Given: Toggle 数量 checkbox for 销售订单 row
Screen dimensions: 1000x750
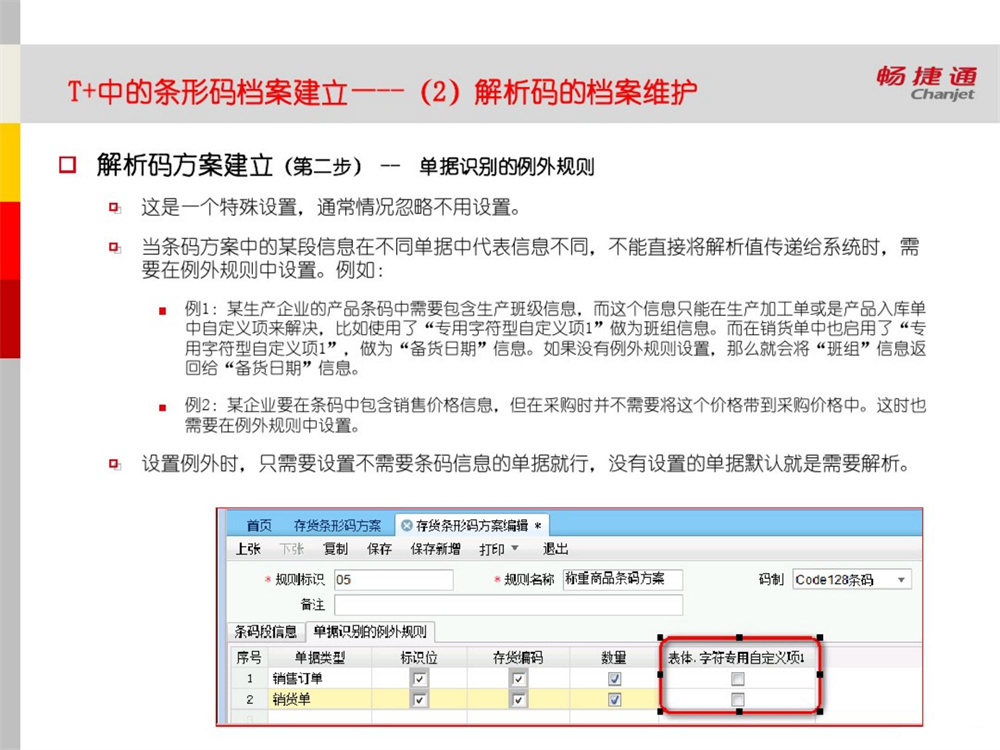Looking at the screenshot, I should (x=614, y=679).
